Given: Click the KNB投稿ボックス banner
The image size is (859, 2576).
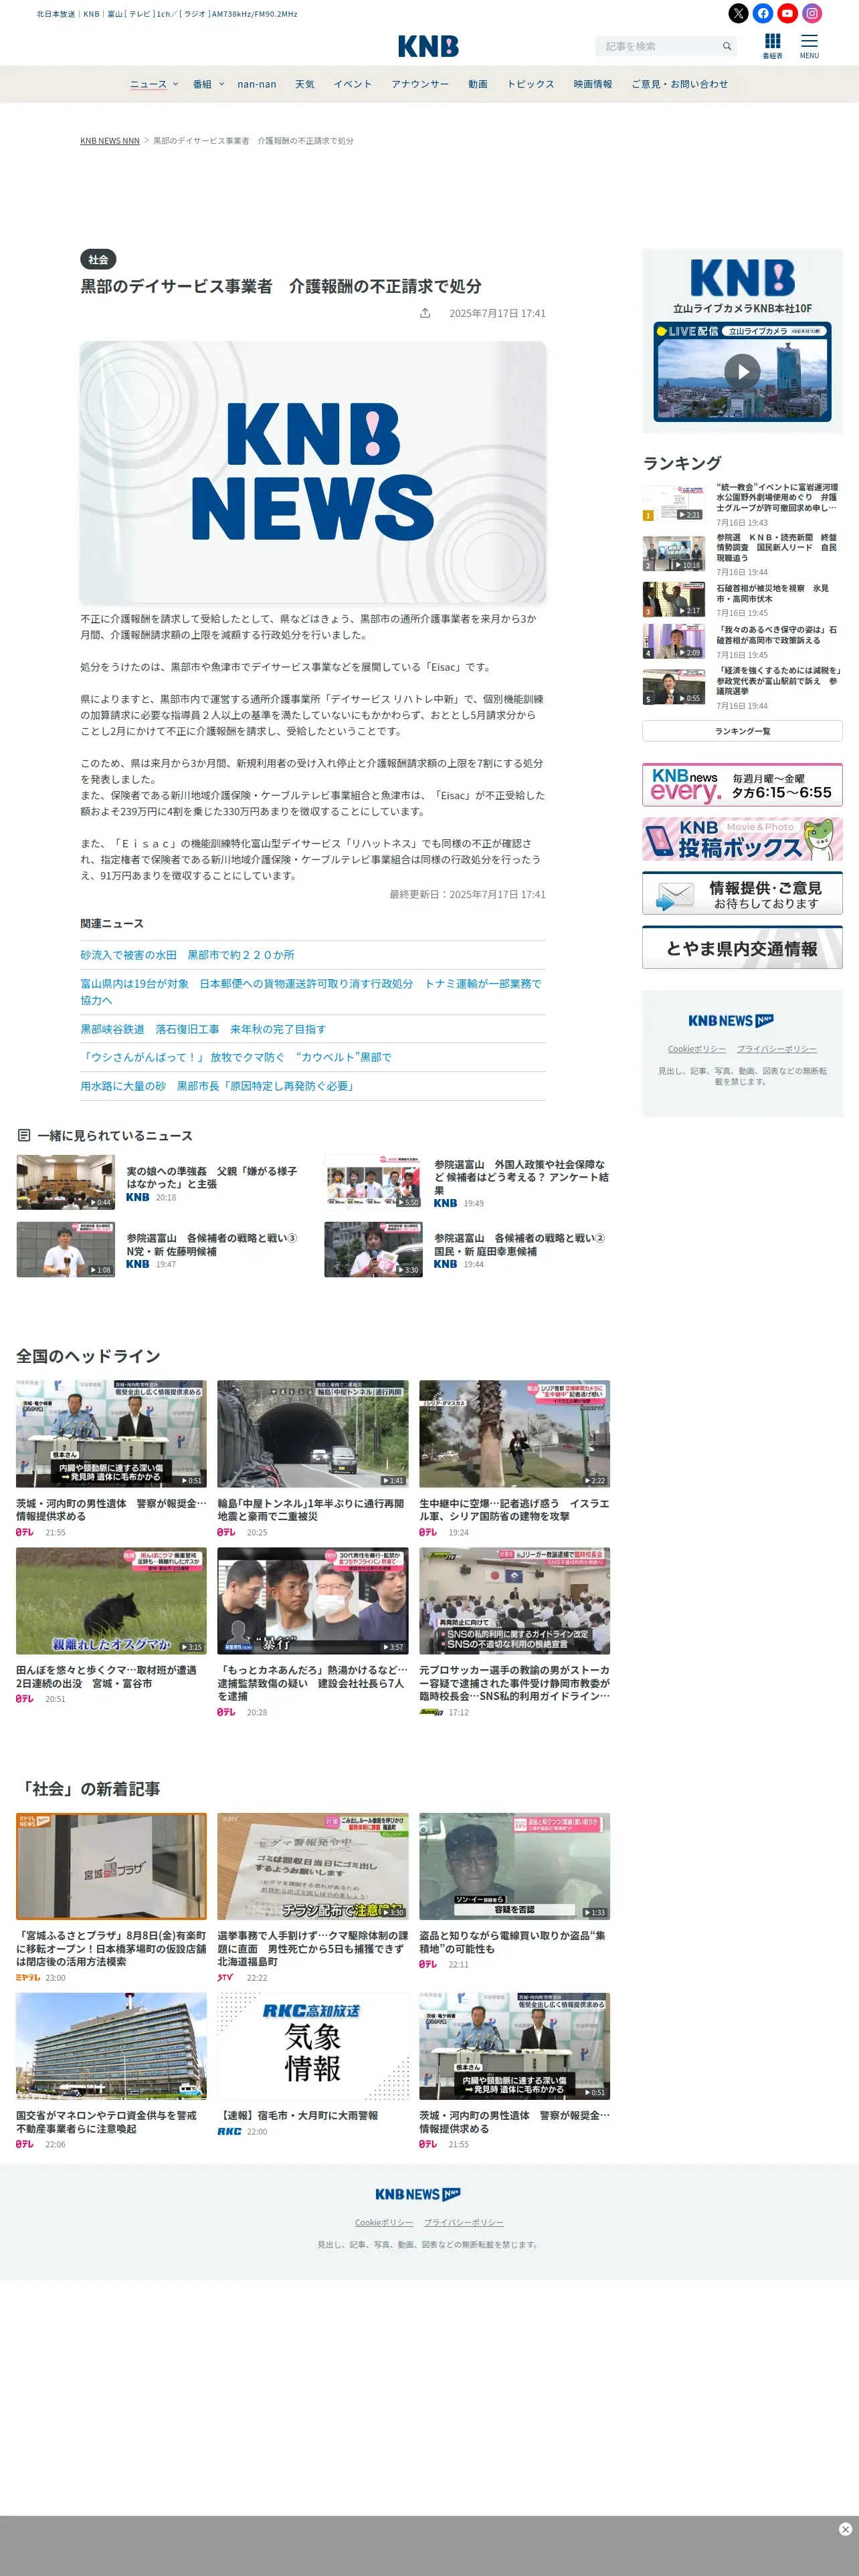Looking at the screenshot, I should click(742, 839).
